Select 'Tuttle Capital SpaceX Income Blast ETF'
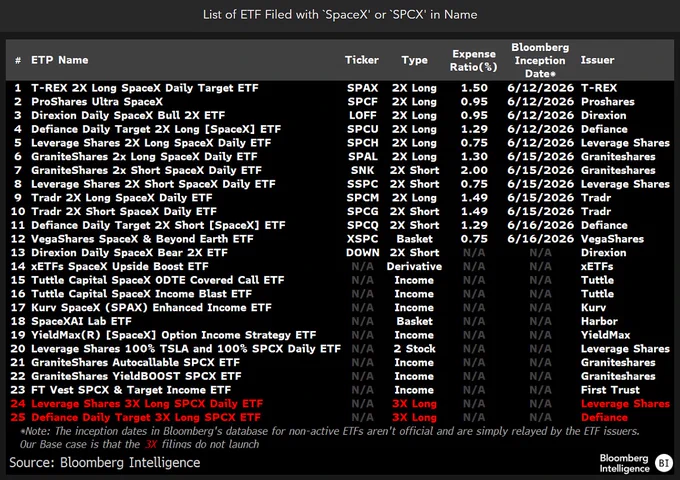Screen dimensions: 680x480 [141, 294]
